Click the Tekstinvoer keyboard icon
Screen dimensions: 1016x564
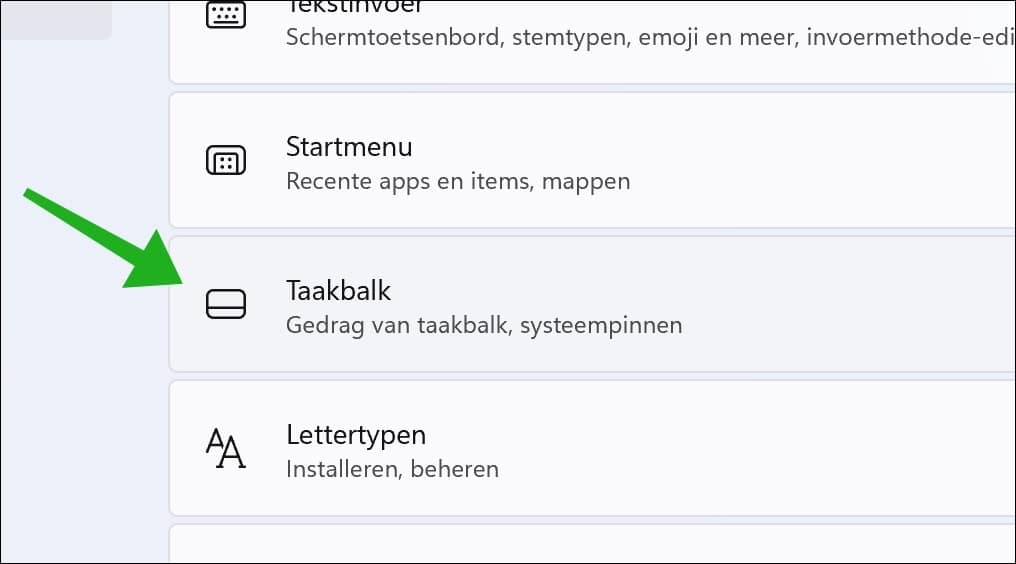tap(225, 16)
